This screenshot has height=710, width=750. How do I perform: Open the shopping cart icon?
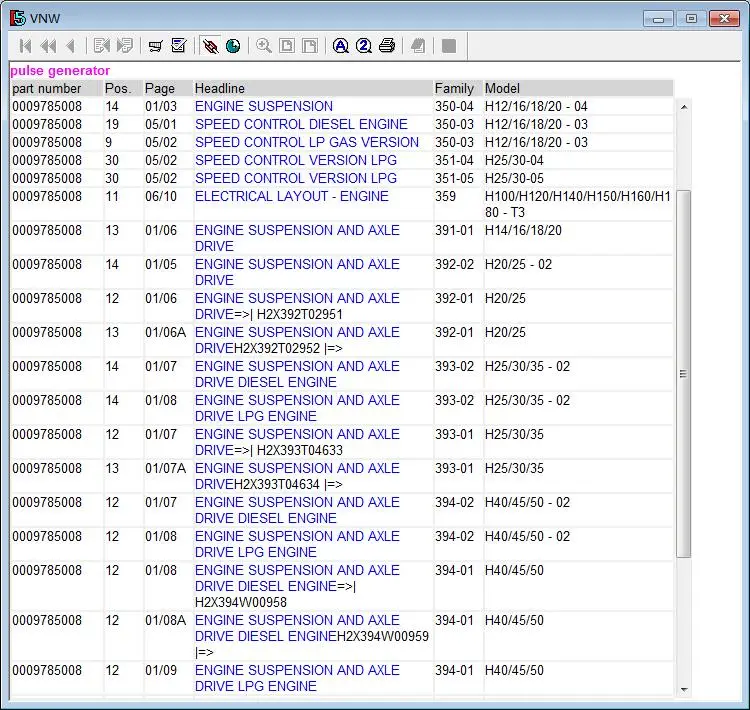[155, 46]
